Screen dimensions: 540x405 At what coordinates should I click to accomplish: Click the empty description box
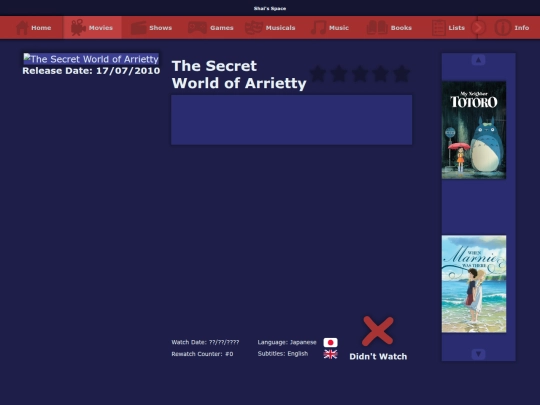[291, 120]
